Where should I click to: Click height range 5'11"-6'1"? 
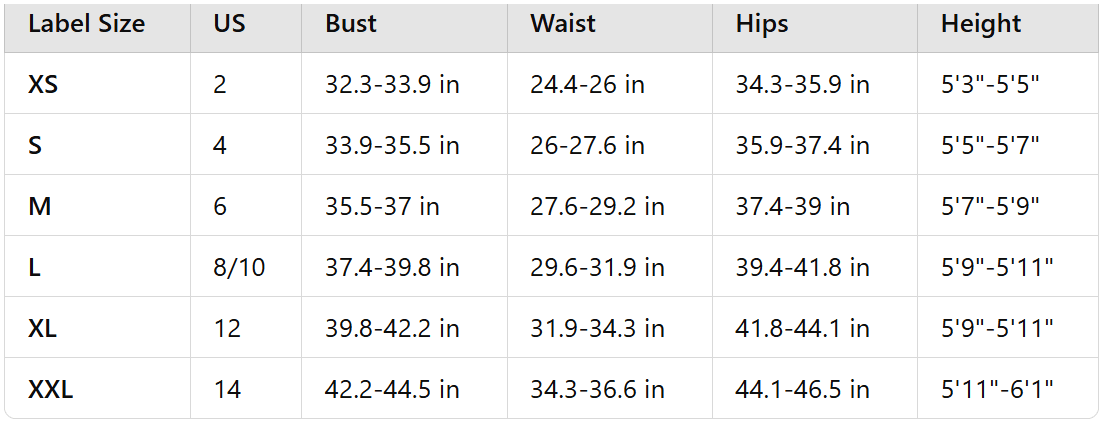997,389
